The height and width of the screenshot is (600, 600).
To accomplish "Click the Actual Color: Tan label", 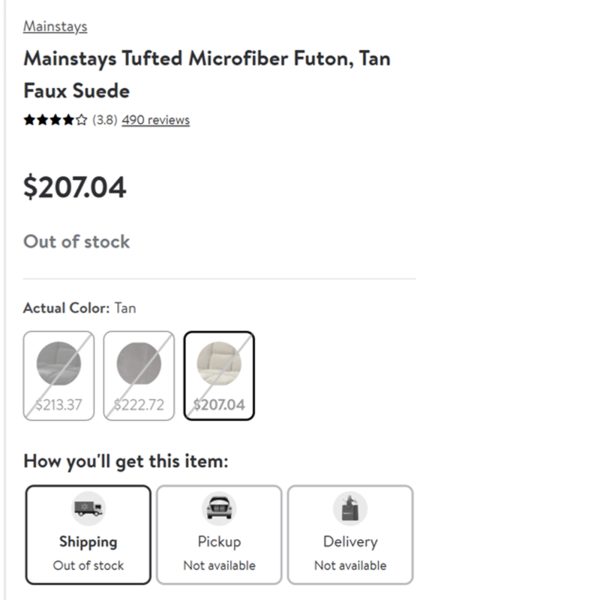I will point(80,308).
